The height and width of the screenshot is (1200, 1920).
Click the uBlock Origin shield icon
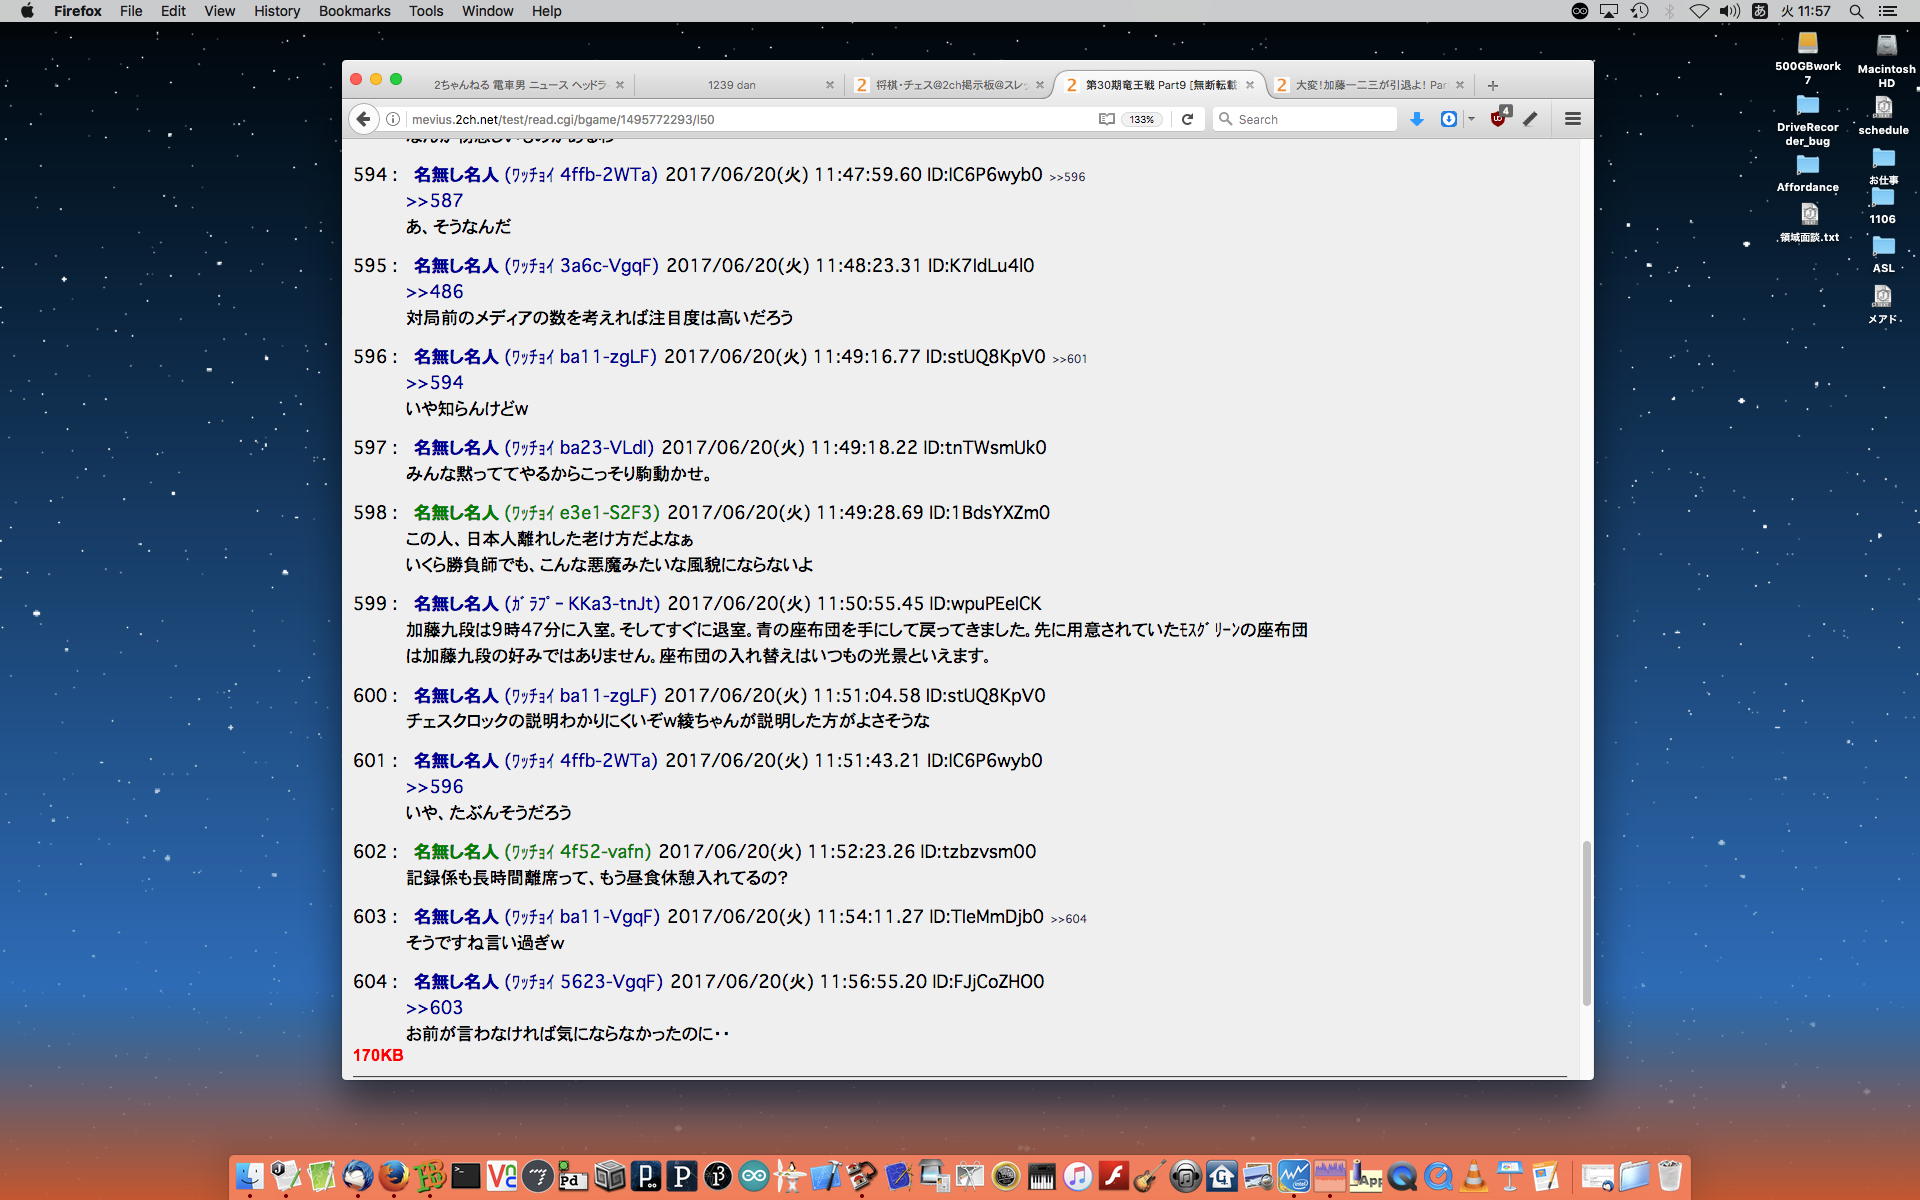click(1498, 119)
